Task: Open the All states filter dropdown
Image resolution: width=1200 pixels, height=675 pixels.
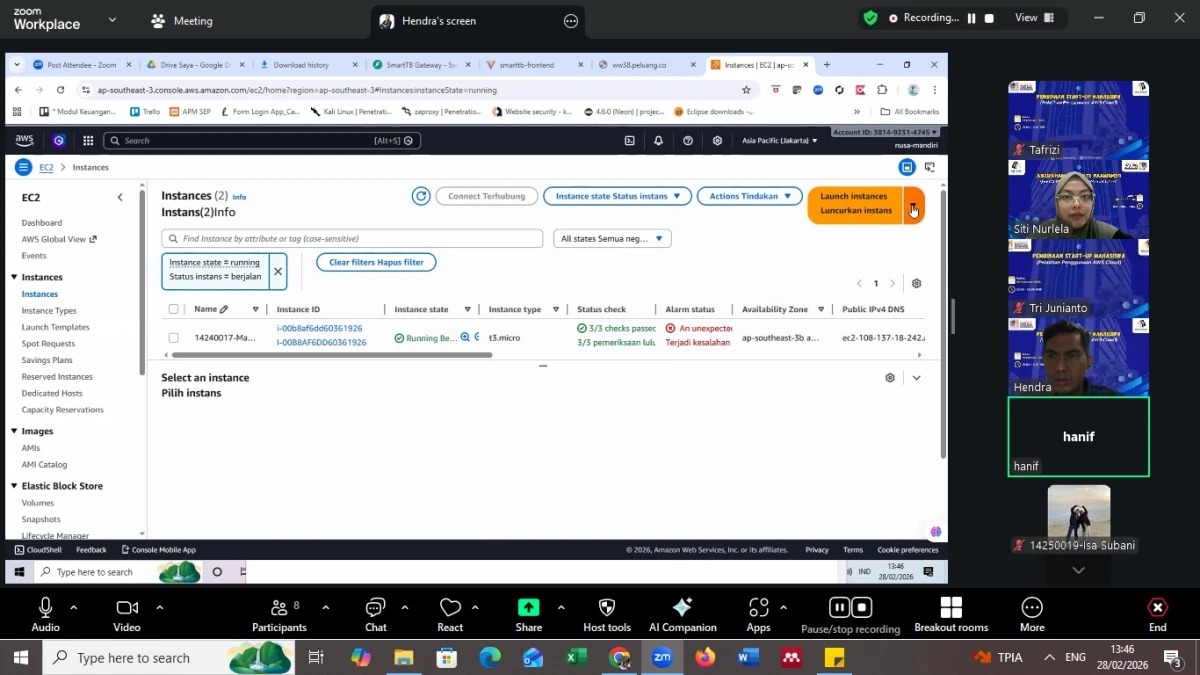Action: [x=613, y=239]
